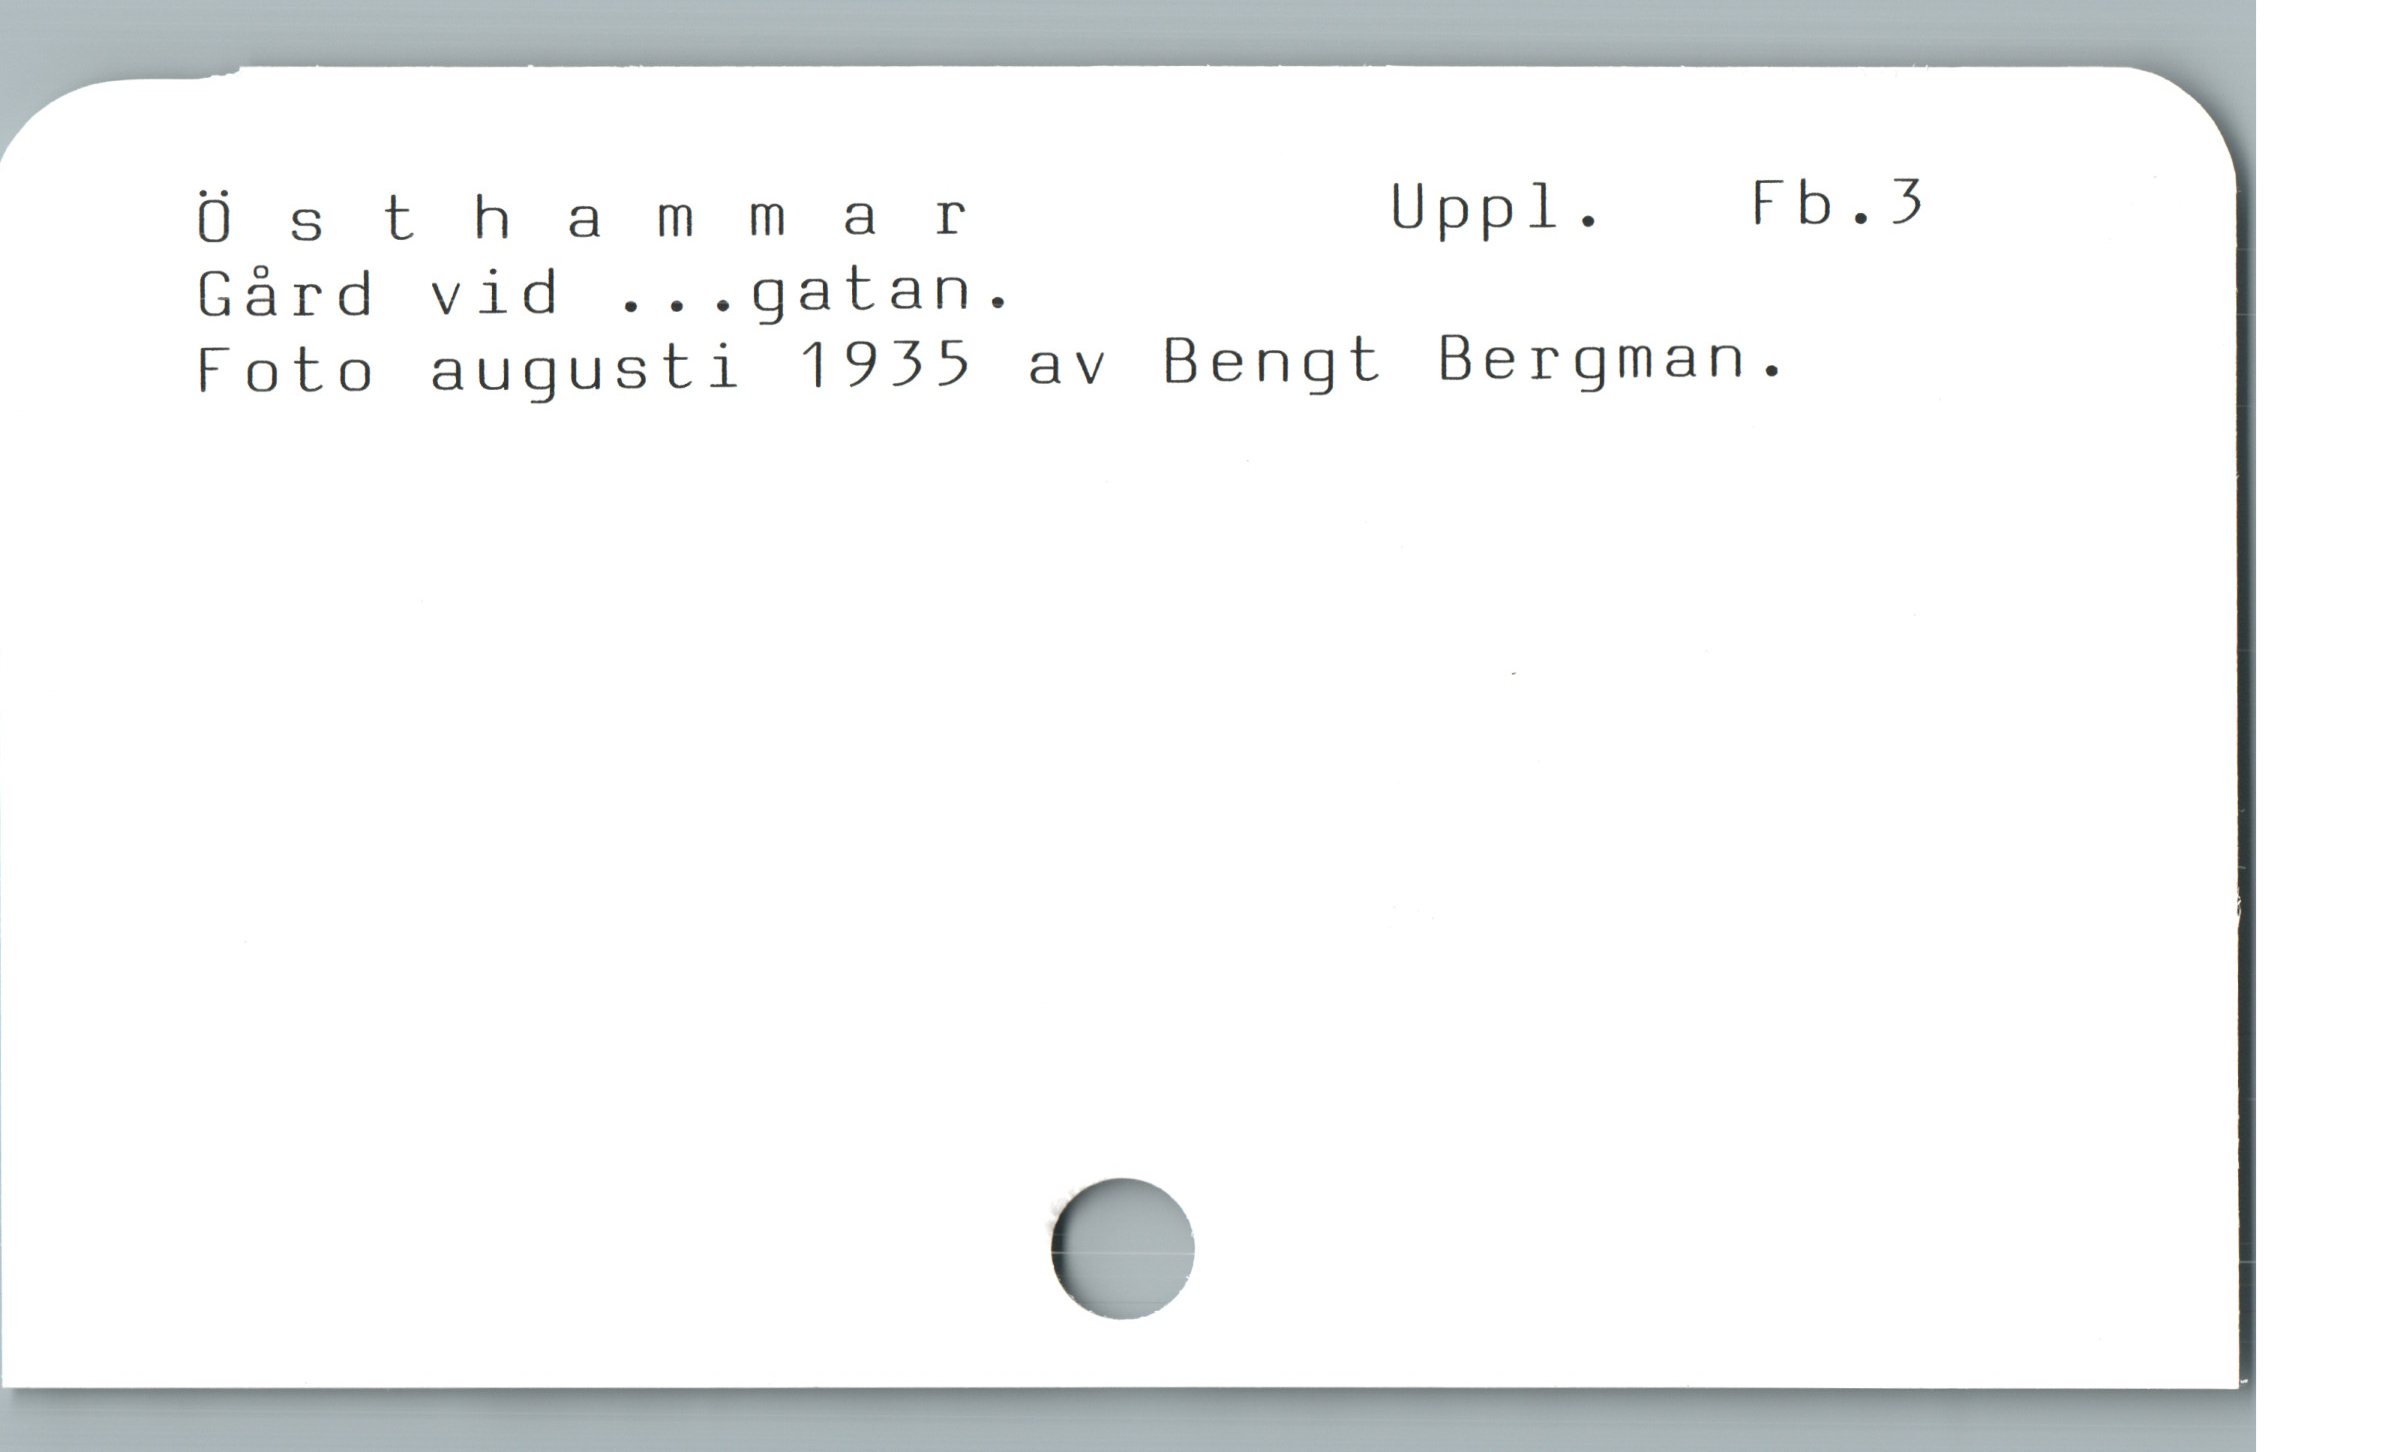Click the word Foto
Viewport: 2391px width, 1452px height.
click(x=285, y=369)
